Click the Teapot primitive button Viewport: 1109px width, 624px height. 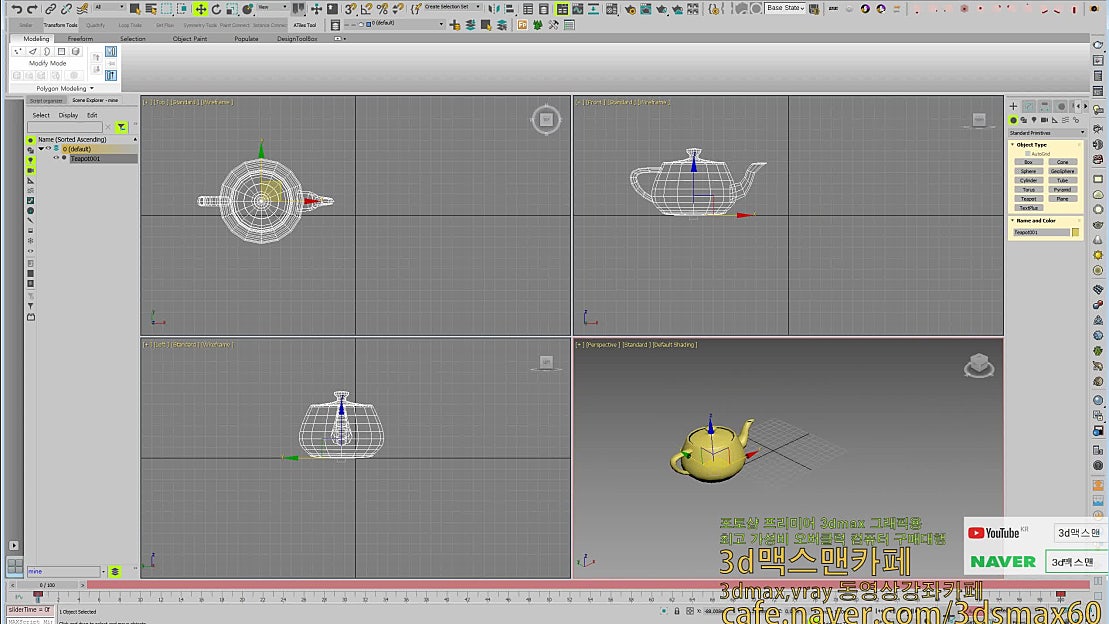click(x=1028, y=199)
